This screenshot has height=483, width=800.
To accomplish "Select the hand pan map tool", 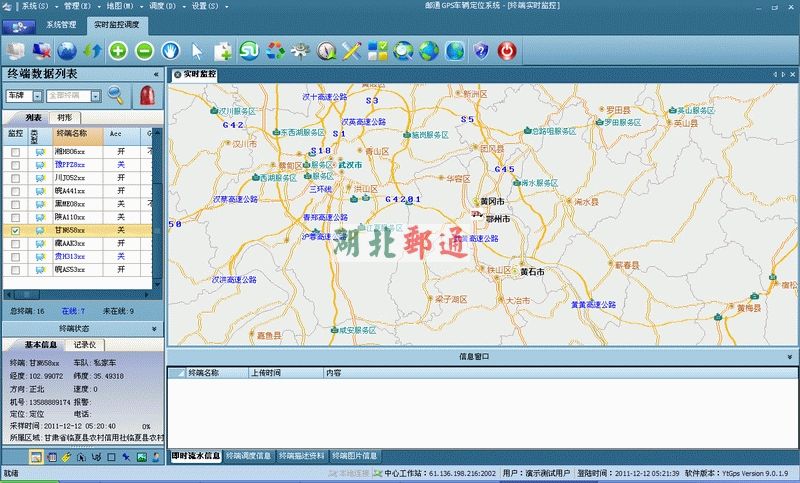I will point(171,50).
